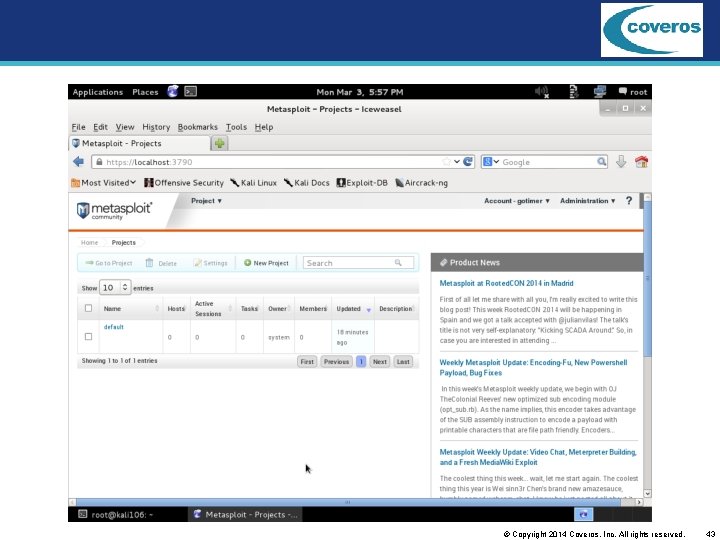The width and height of the screenshot is (720, 540).
Task: Open a new tab with the plus icon
Action: click(219, 143)
